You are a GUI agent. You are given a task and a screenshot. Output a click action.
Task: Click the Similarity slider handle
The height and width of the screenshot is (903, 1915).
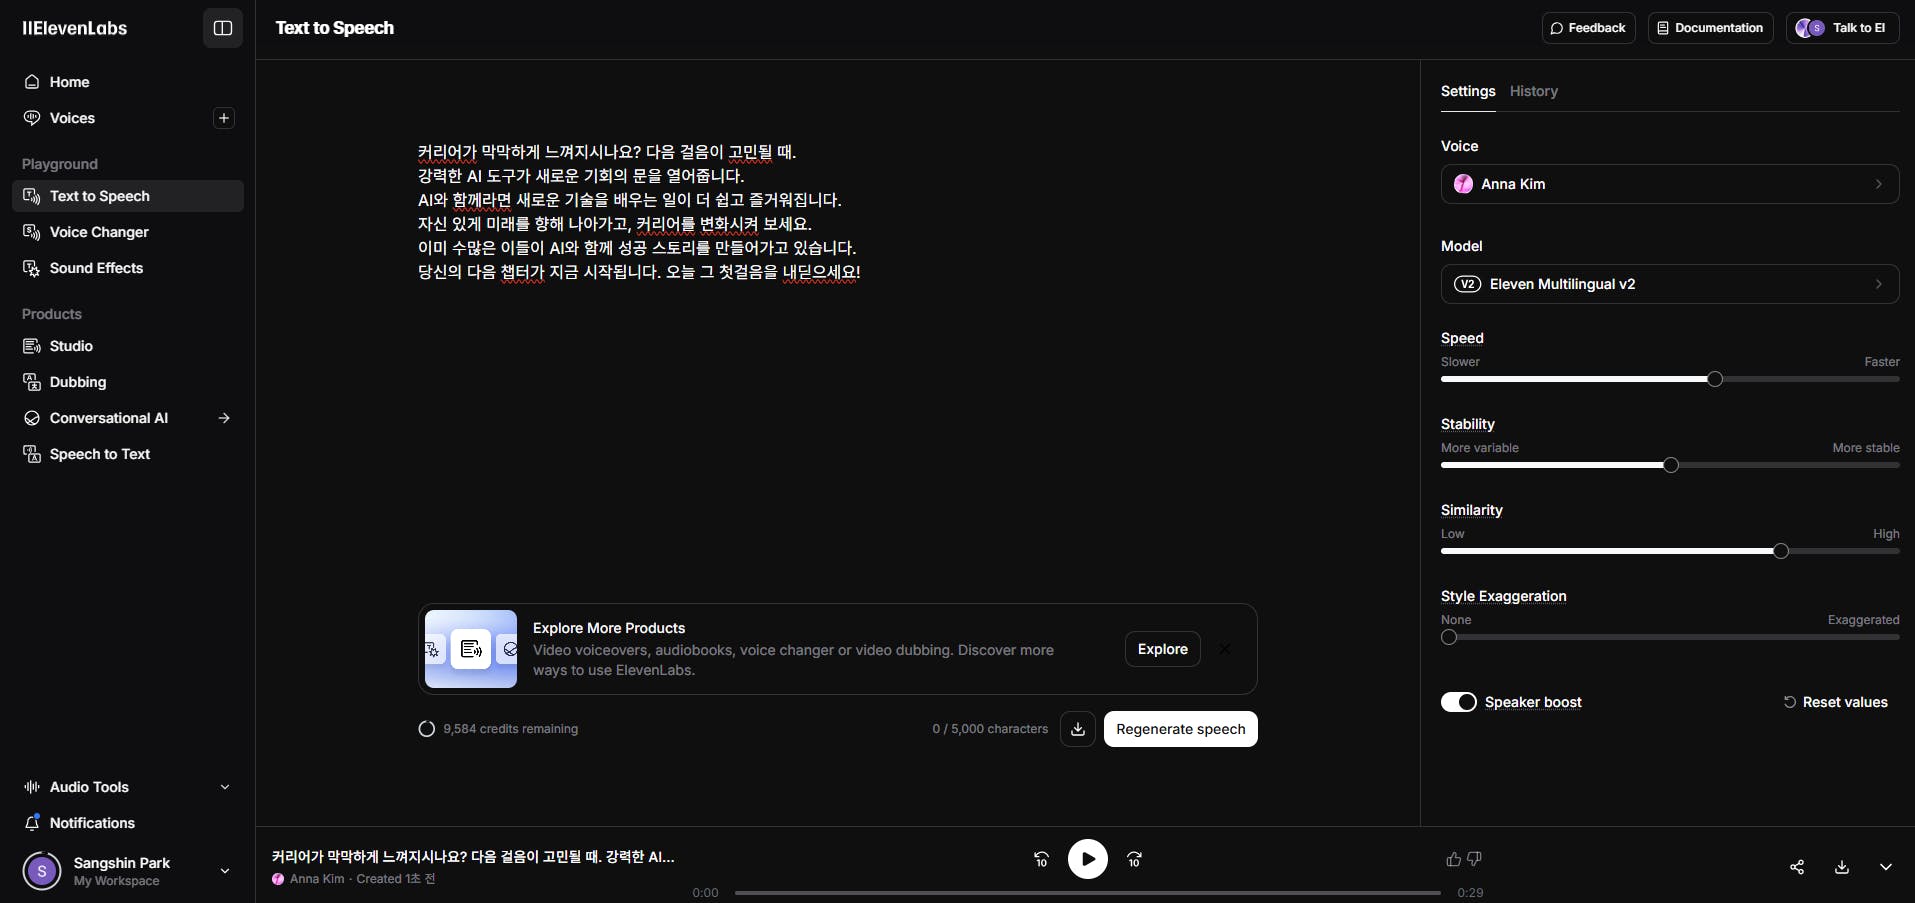[1781, 551]
